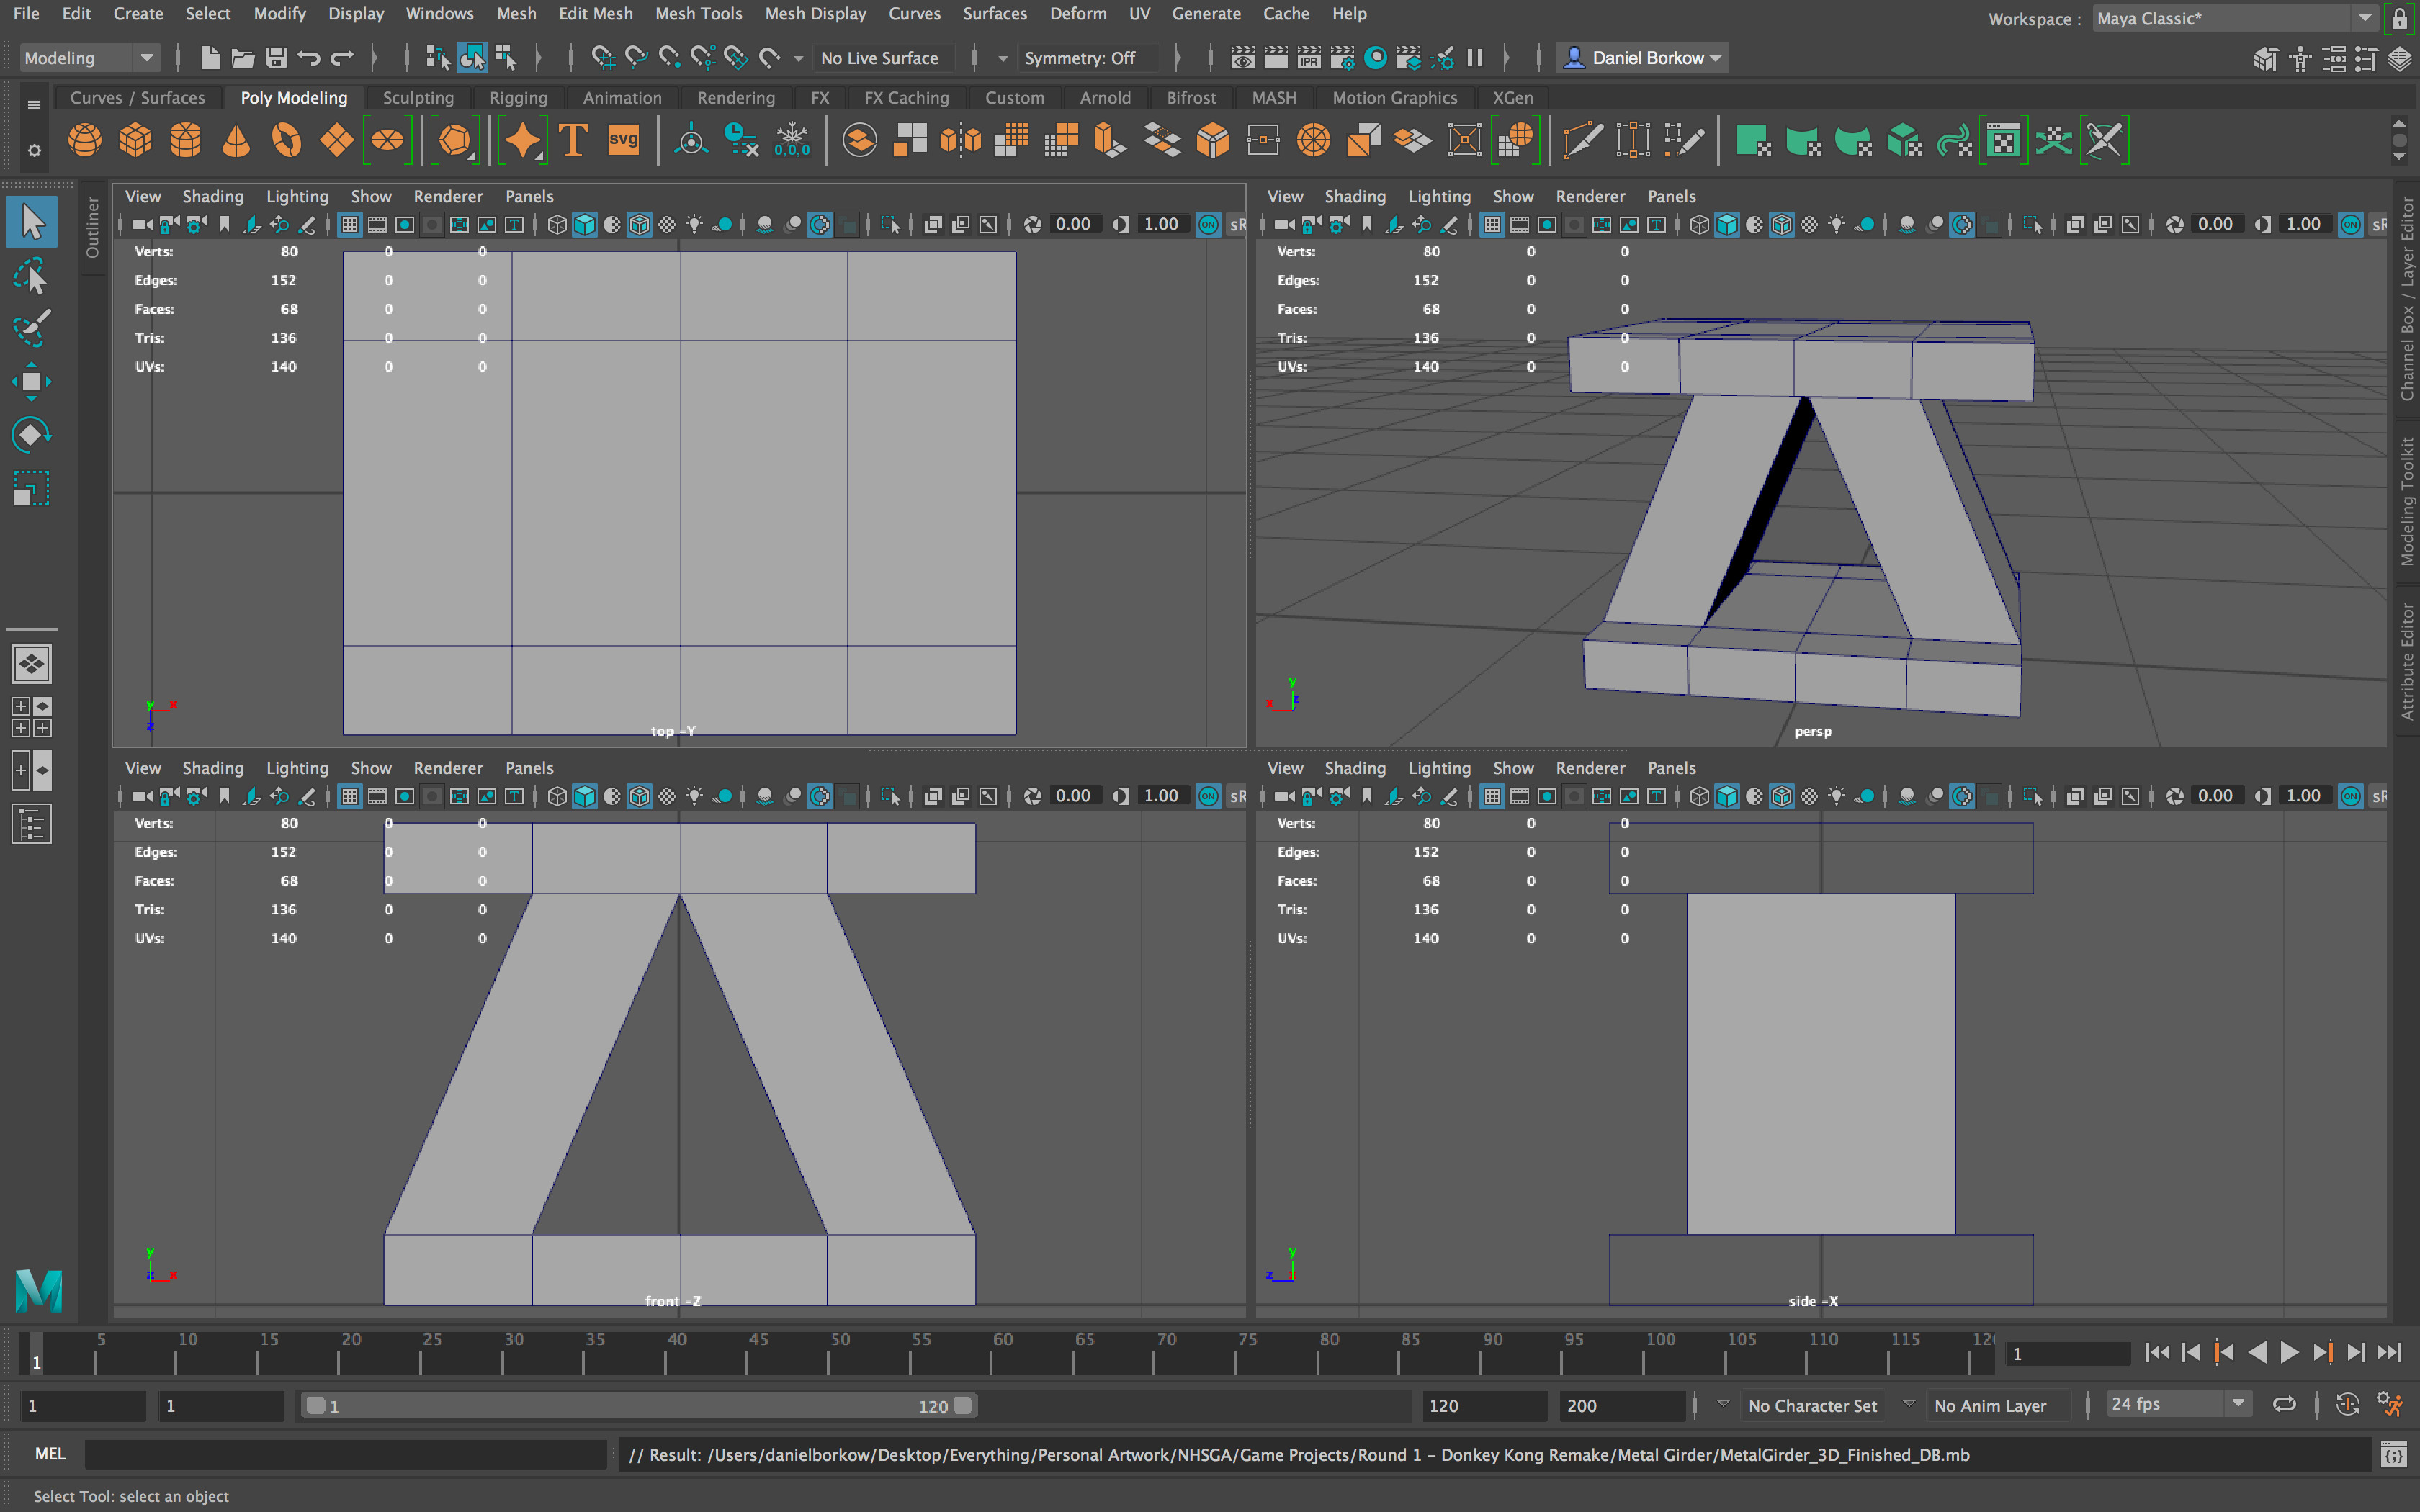This screenshot has height=1512, width=2420.
Task: Toggle isolate select in side viewport
Action: [x=2032, y=796]
